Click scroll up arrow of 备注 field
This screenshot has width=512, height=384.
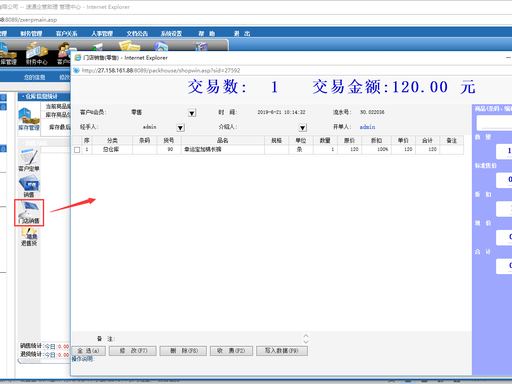(306, 336)
